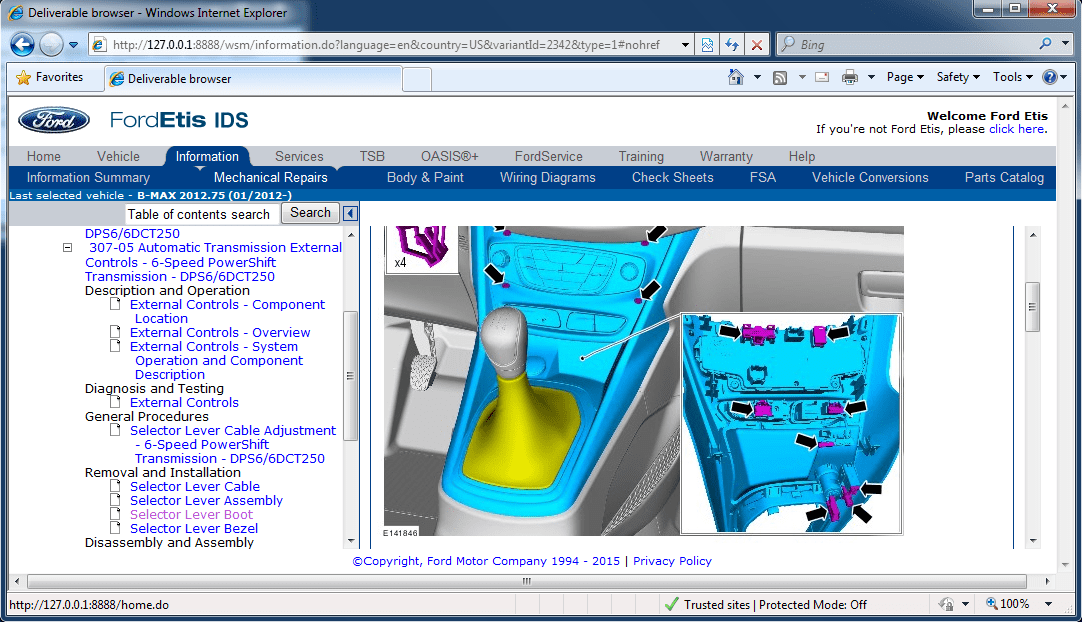The image size is (1082, 622).
Task: Open External Controls - System Operation link
Action: (217, 360)
